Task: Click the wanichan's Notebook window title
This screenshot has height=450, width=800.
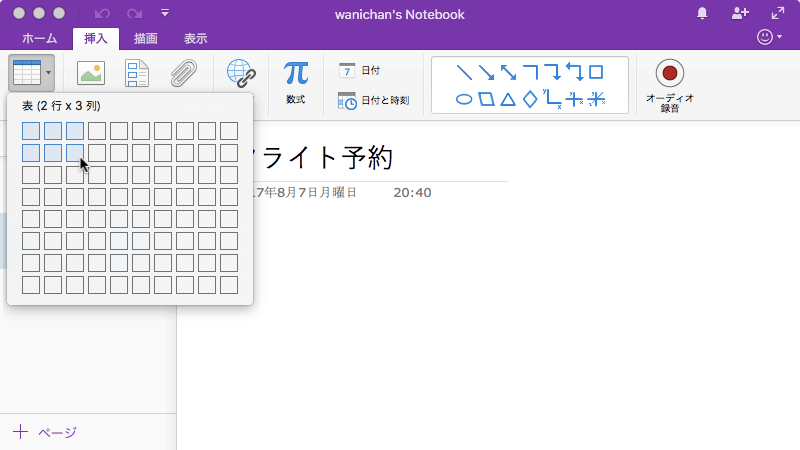Action: (x=399, y=14)
